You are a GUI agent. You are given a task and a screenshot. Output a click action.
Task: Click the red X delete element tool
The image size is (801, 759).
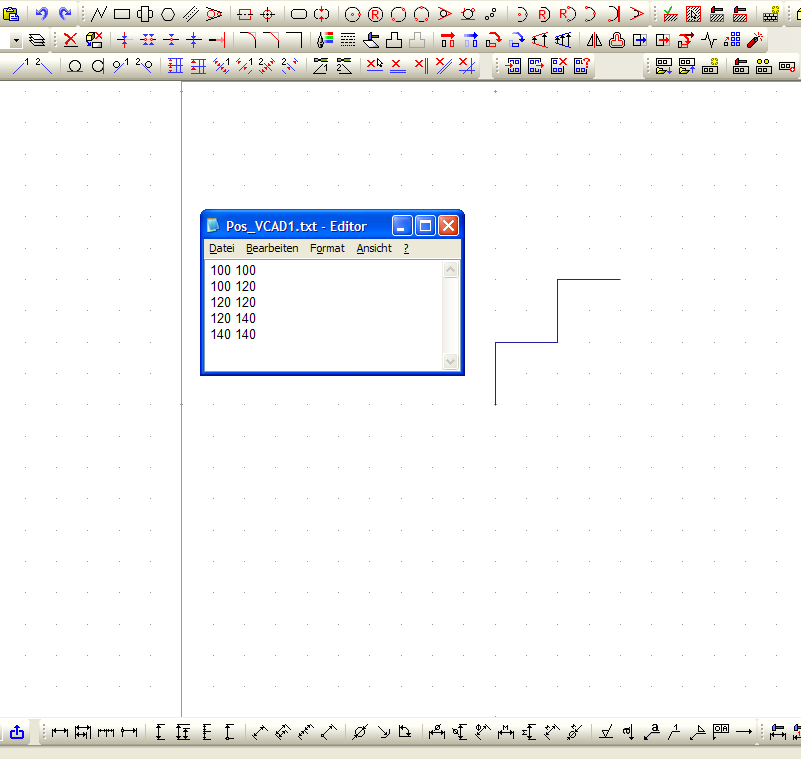pyautogui.click(x=70, y=40)
